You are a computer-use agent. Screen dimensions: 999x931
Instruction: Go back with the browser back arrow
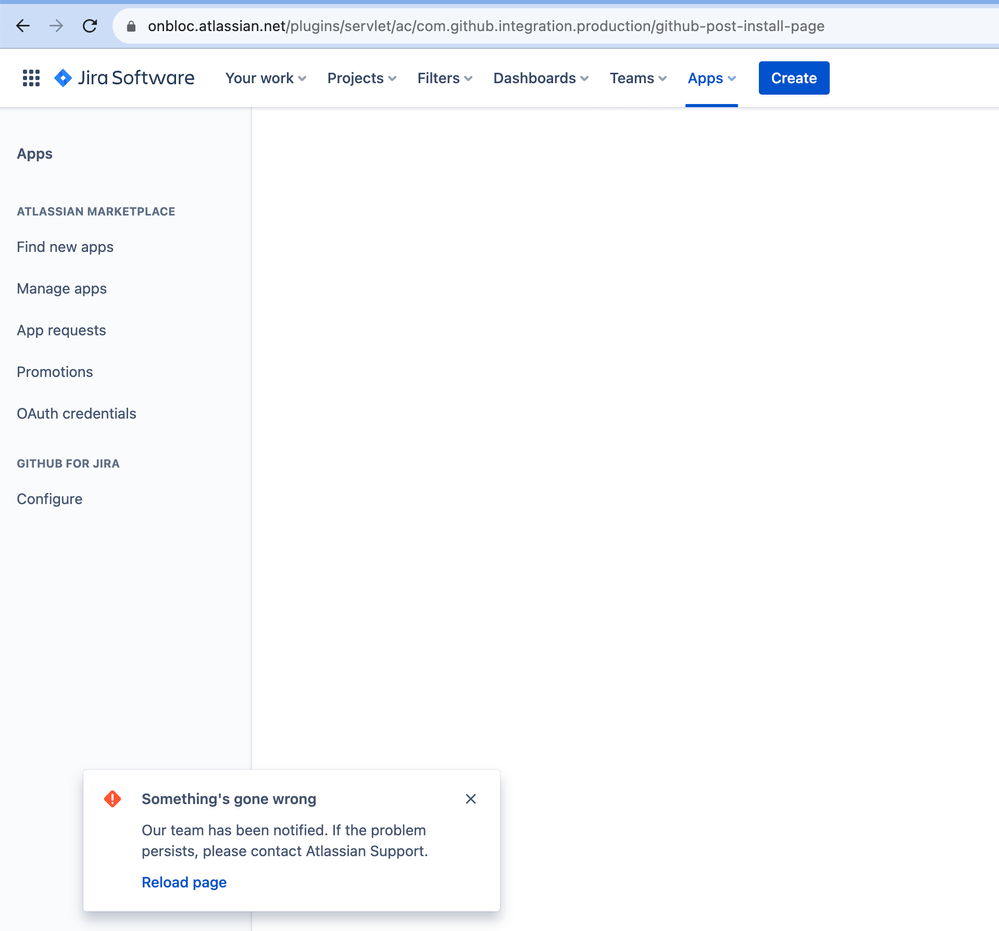click(23, 26)
